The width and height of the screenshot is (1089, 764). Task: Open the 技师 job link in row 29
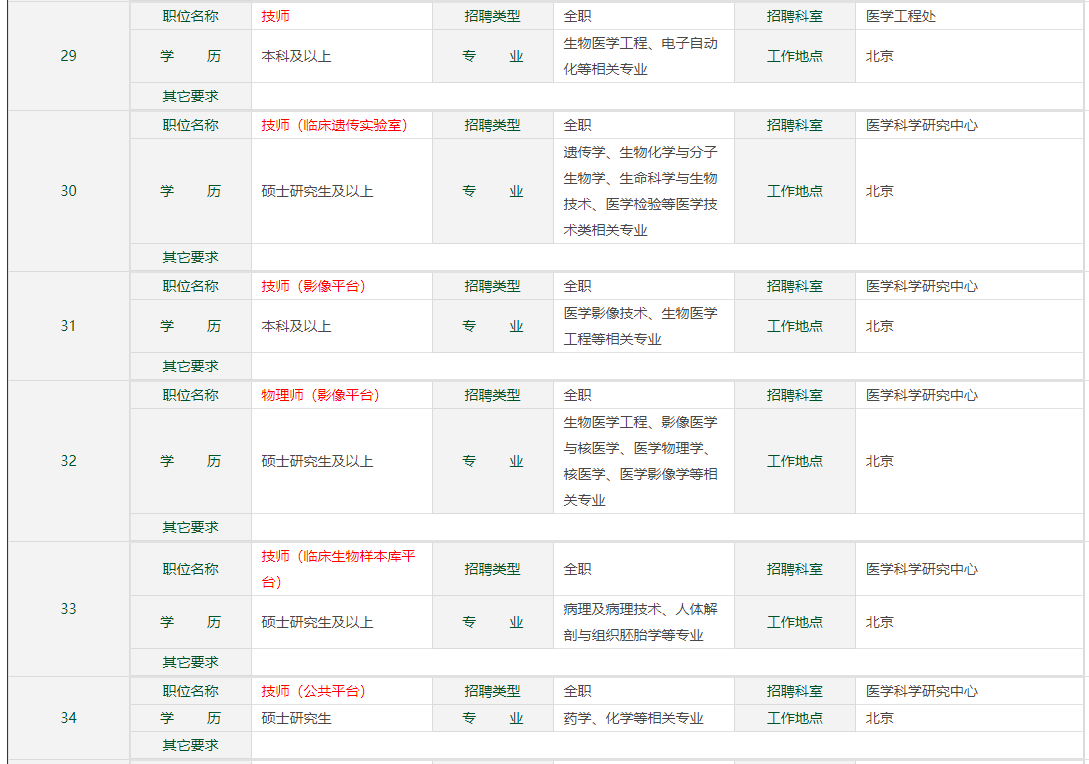275,16
